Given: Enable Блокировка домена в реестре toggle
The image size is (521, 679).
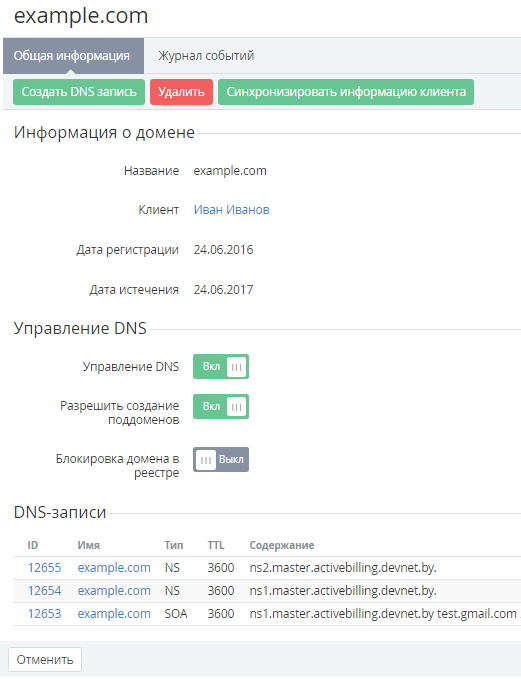Looking at the screenshot, I should [x=221, y=459].
